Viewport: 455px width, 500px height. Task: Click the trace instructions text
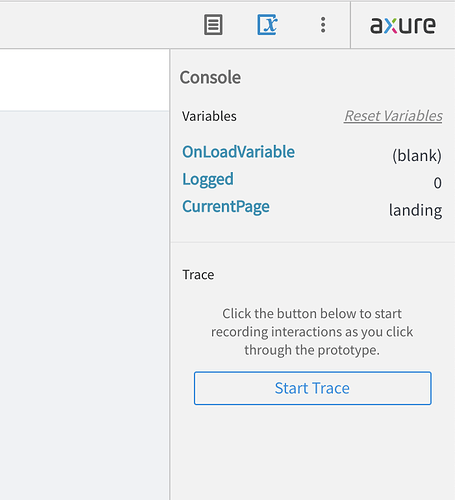(312, 332)
